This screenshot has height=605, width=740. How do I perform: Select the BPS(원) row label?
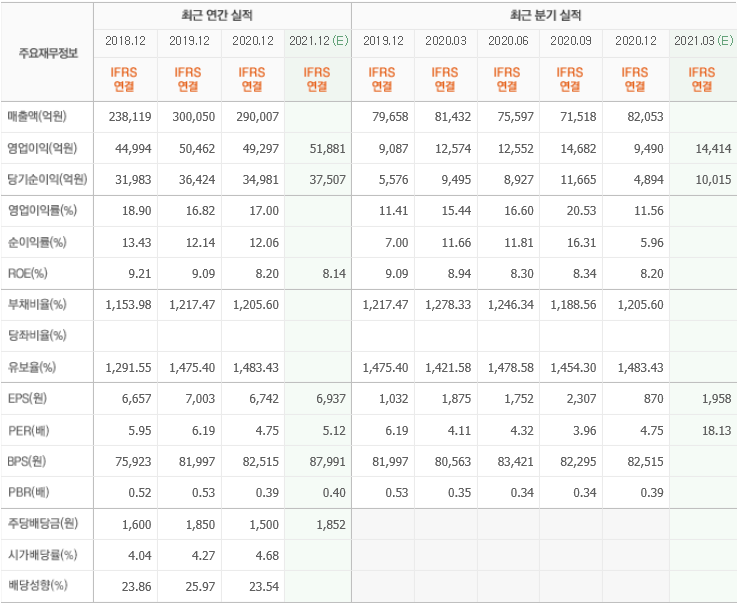27,462
